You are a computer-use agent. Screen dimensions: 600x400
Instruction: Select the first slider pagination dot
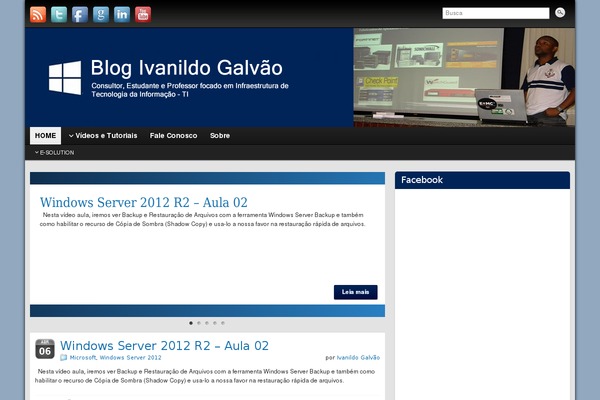coord(191,323)
